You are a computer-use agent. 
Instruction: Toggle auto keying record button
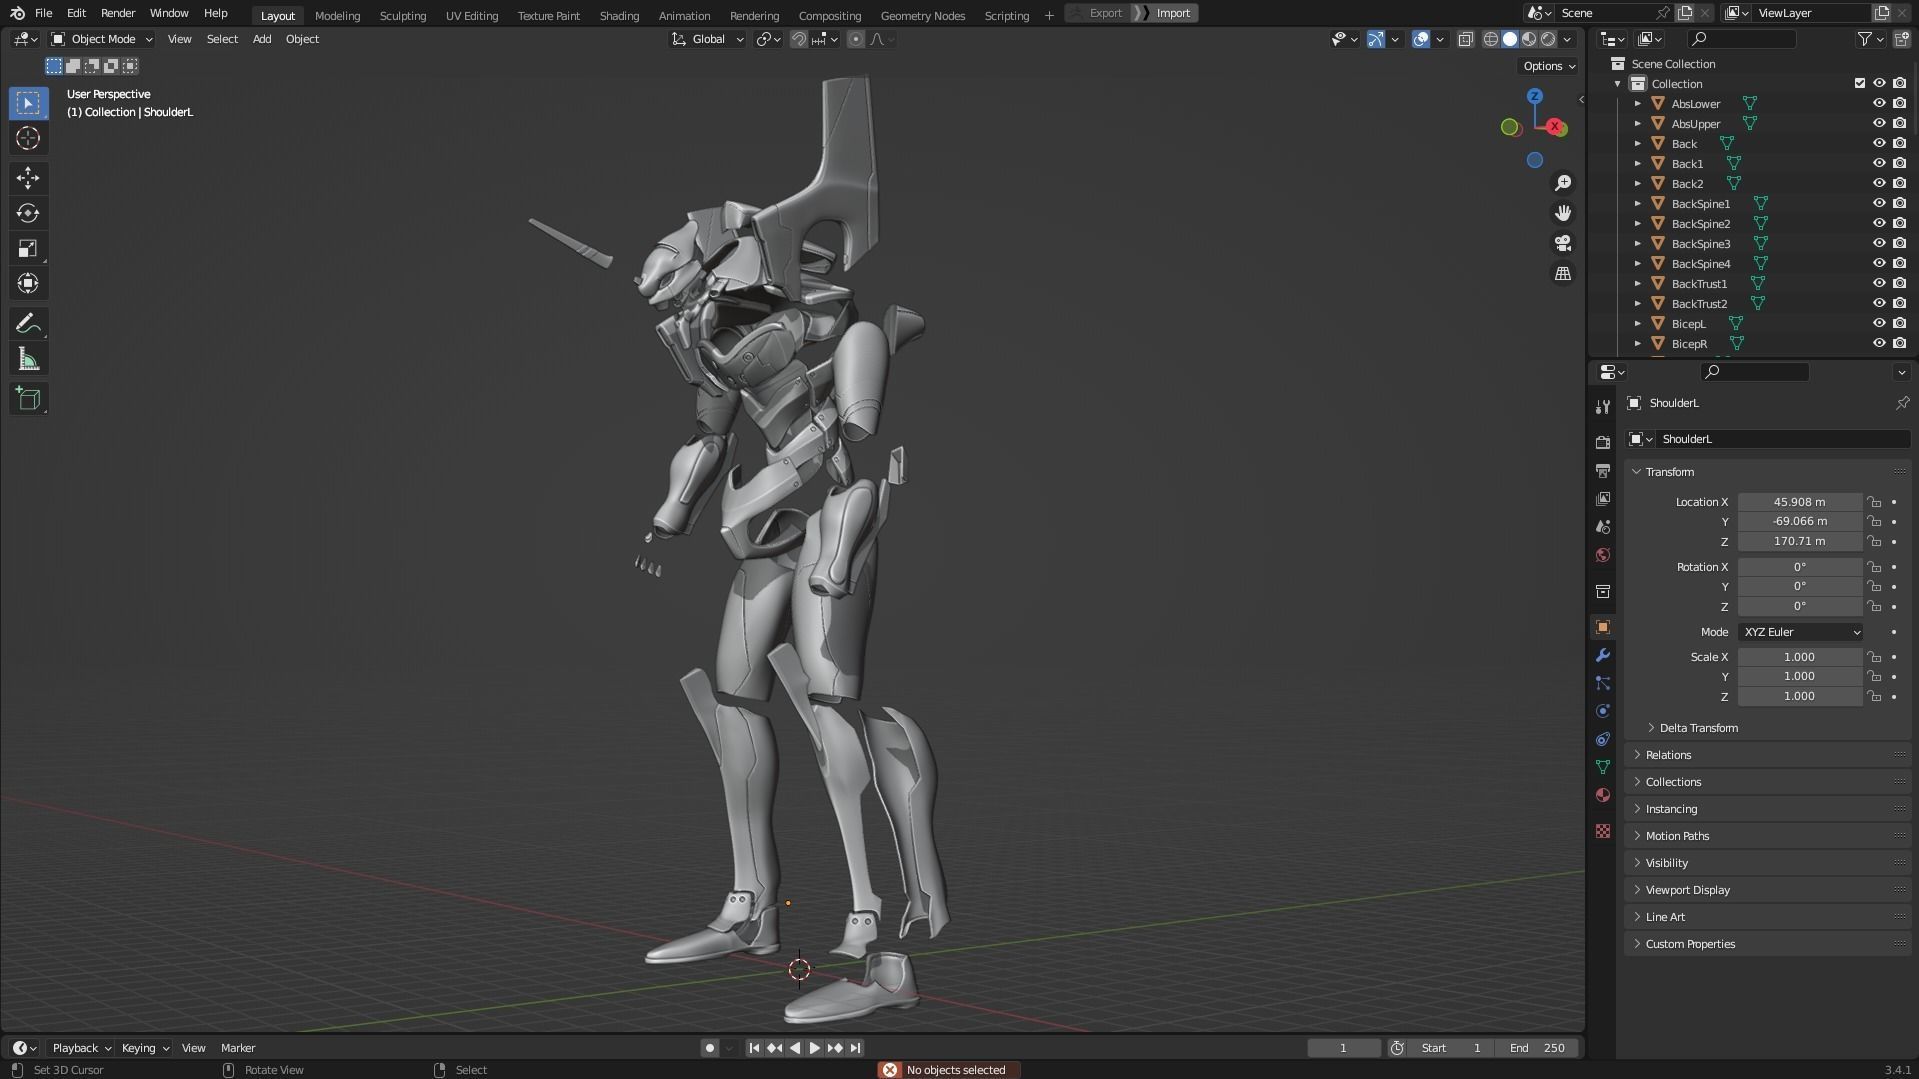(x=710, y=1048)
